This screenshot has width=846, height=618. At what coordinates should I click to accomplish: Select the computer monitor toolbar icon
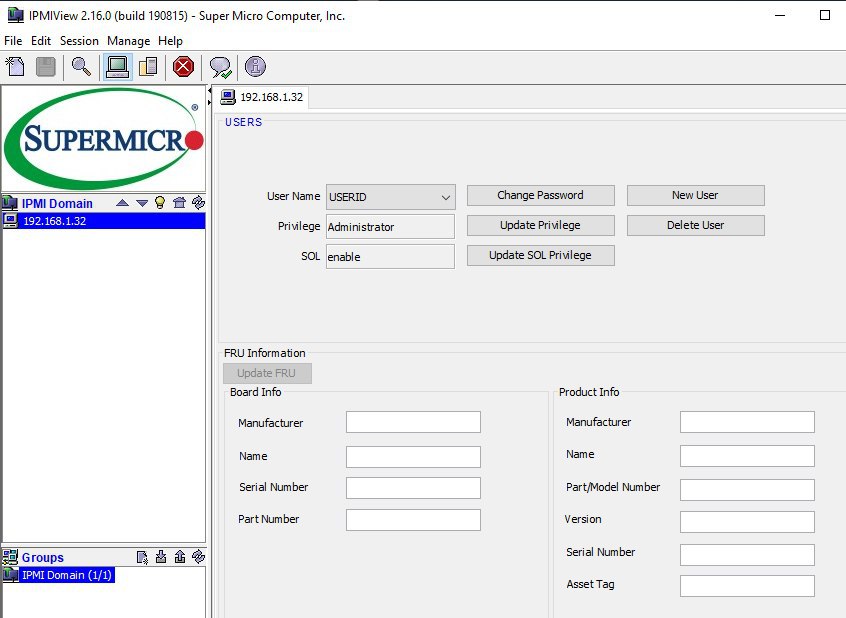(117, 67)
